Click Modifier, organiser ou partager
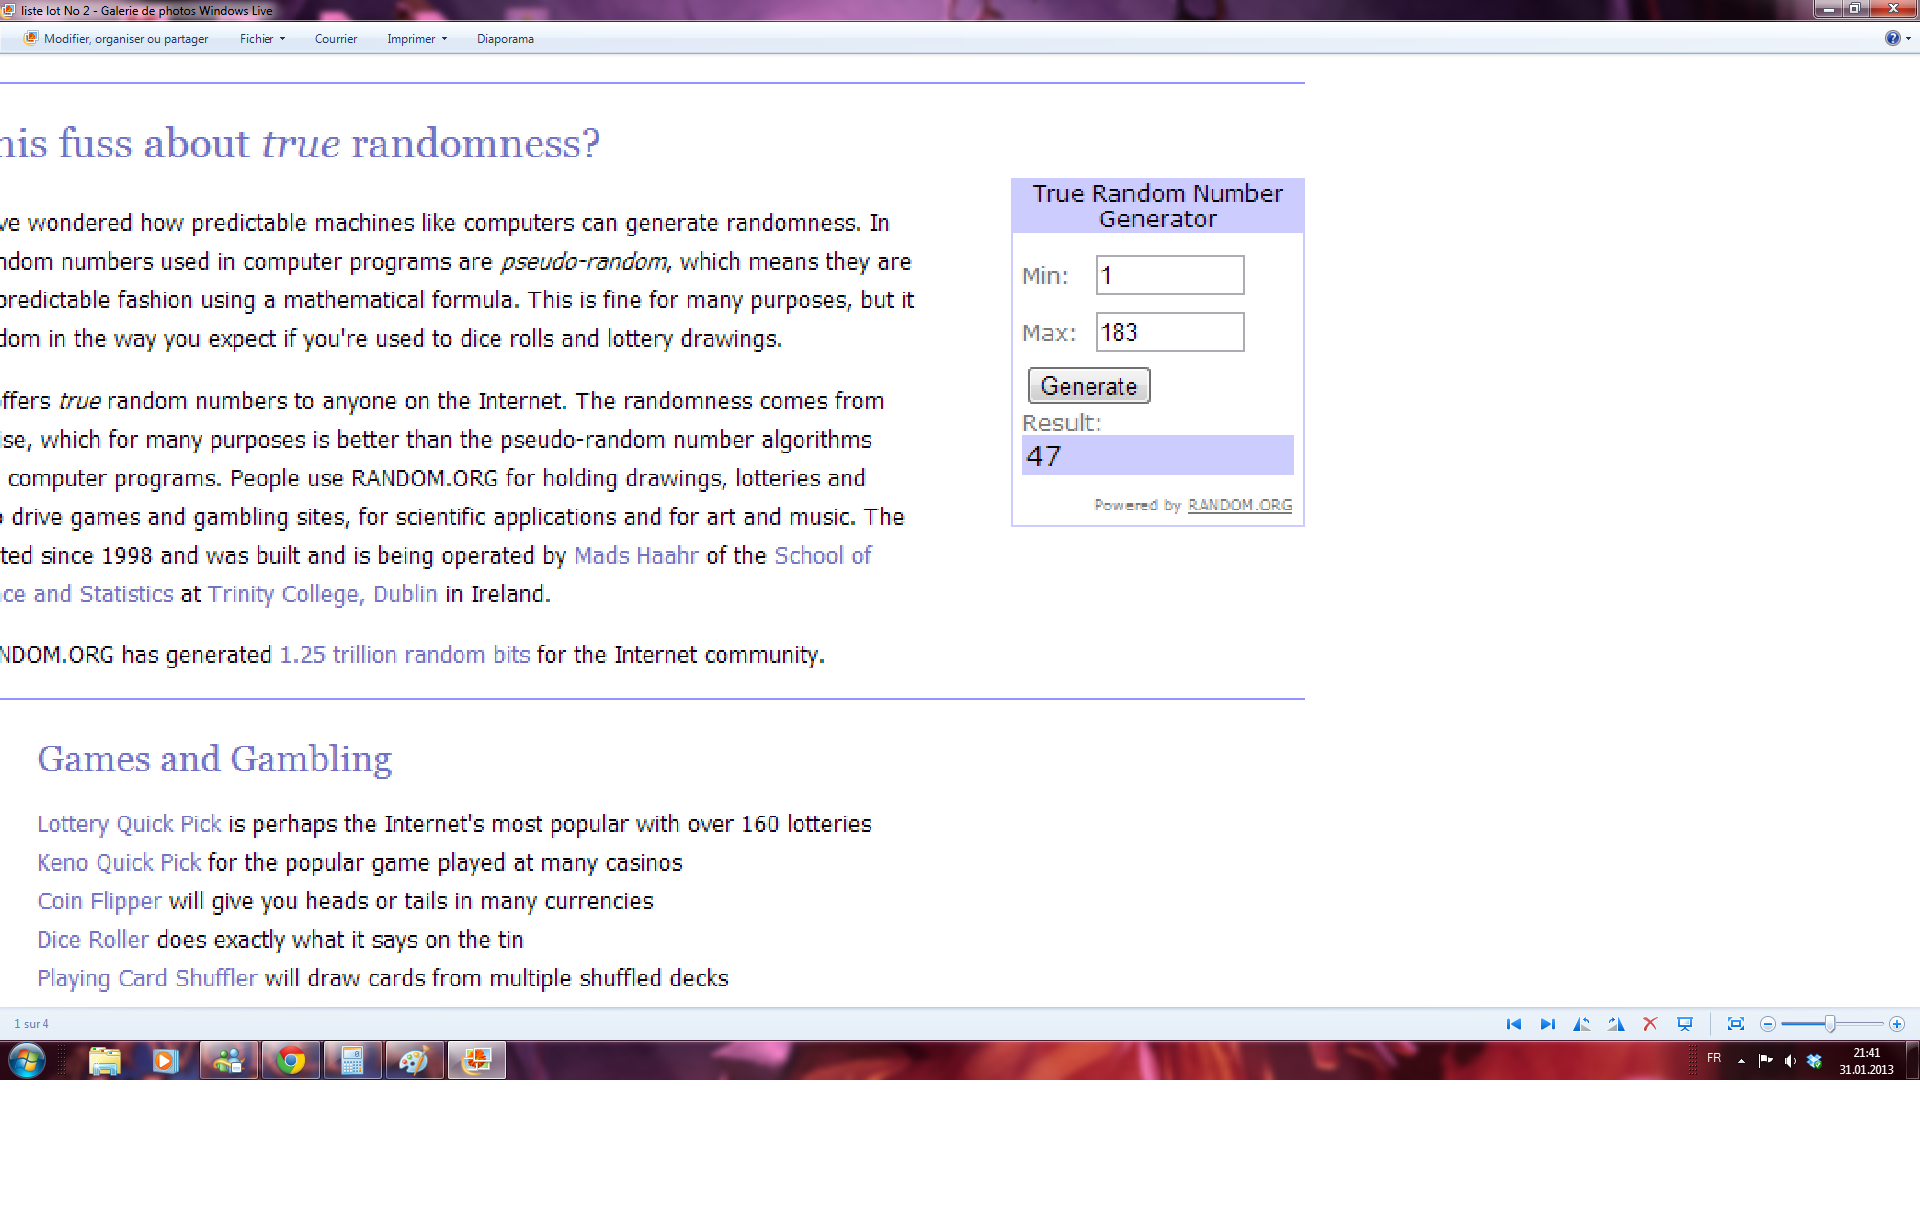 (117, 39)
